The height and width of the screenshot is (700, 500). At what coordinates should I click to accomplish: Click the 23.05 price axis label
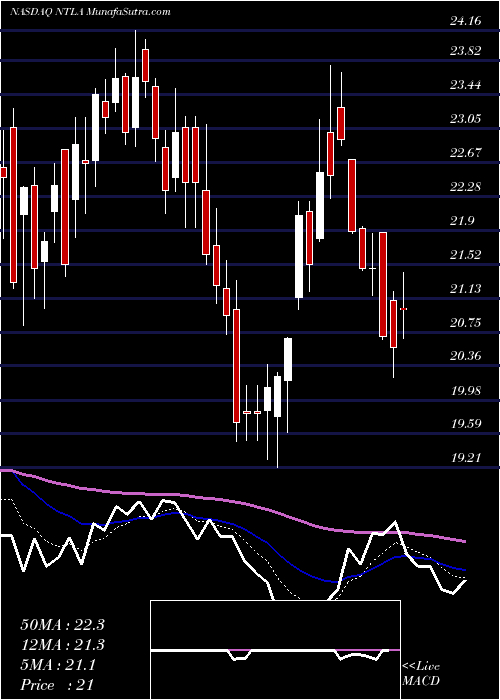coord(466,118)
